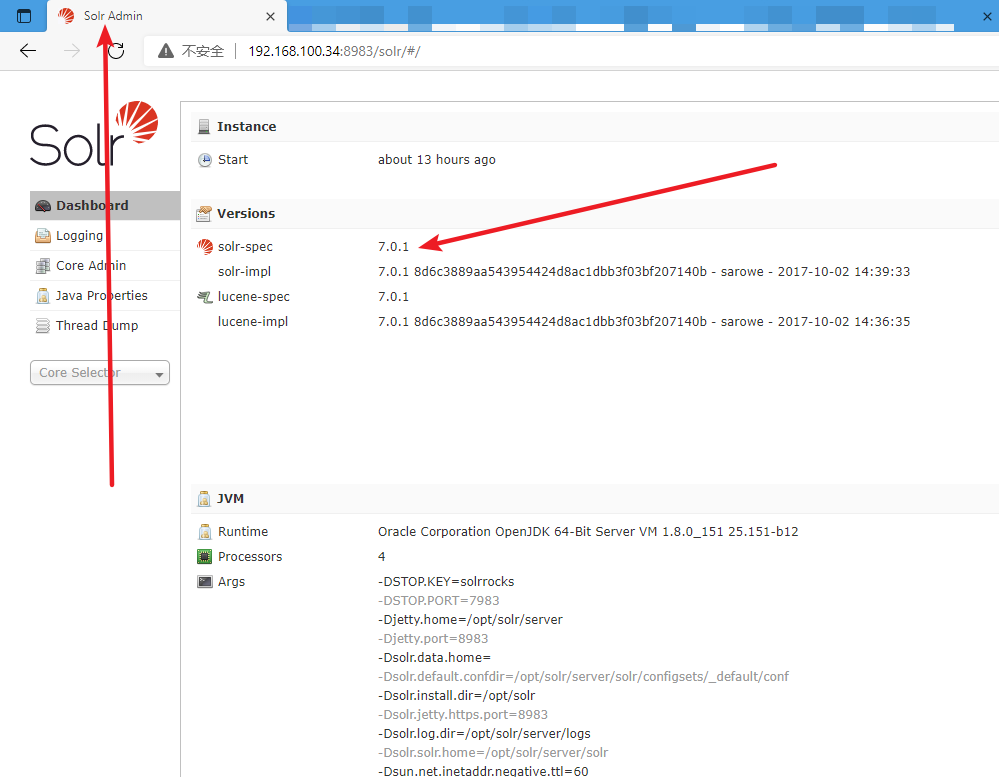Click the Logging inbox icon
The width and height of the screenshot is (999, 777).
coord(41,235)
